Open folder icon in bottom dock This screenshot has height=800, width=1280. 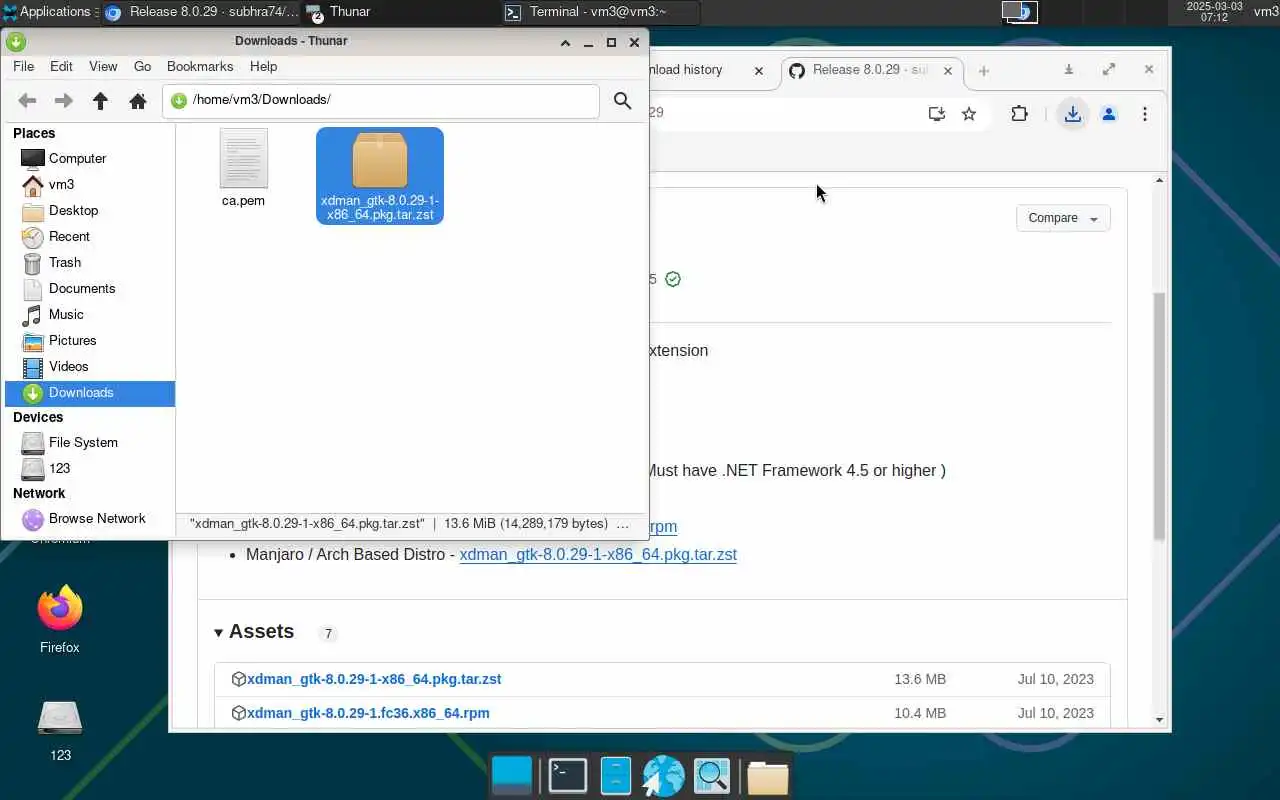pos(768,776)
